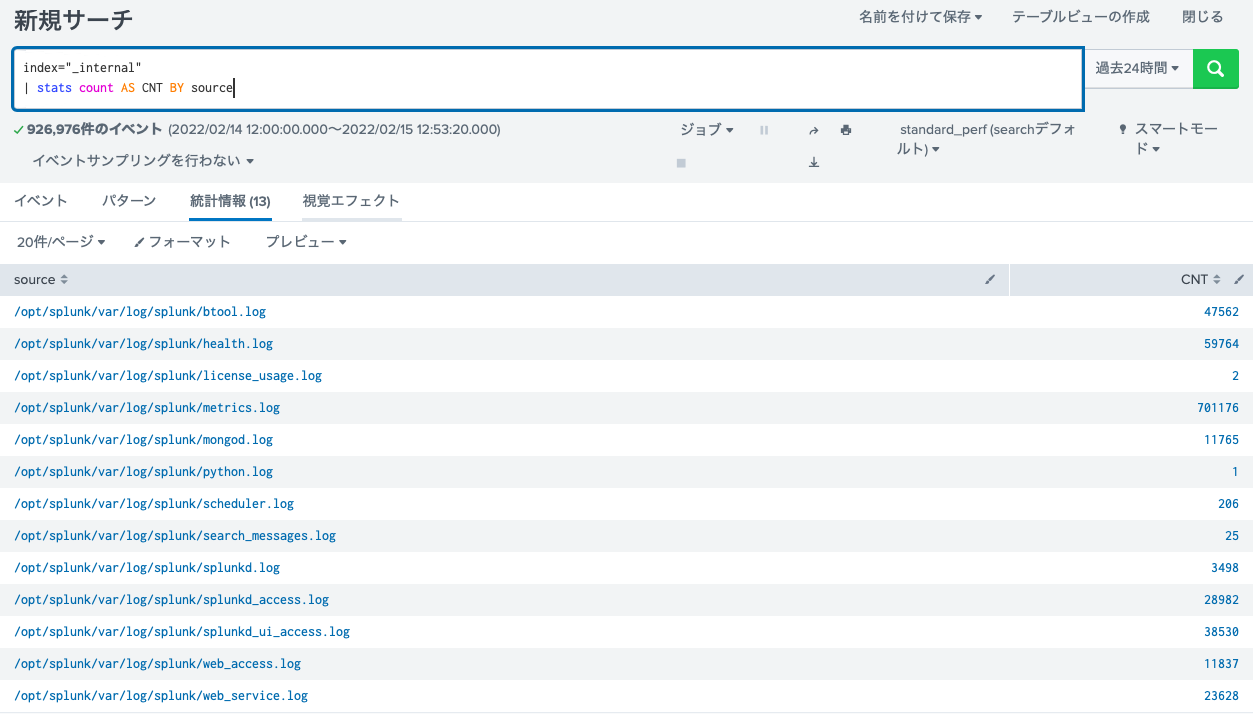1253x720 pixels.
Task: Open the フォーマット options
Action: [182, 242]
